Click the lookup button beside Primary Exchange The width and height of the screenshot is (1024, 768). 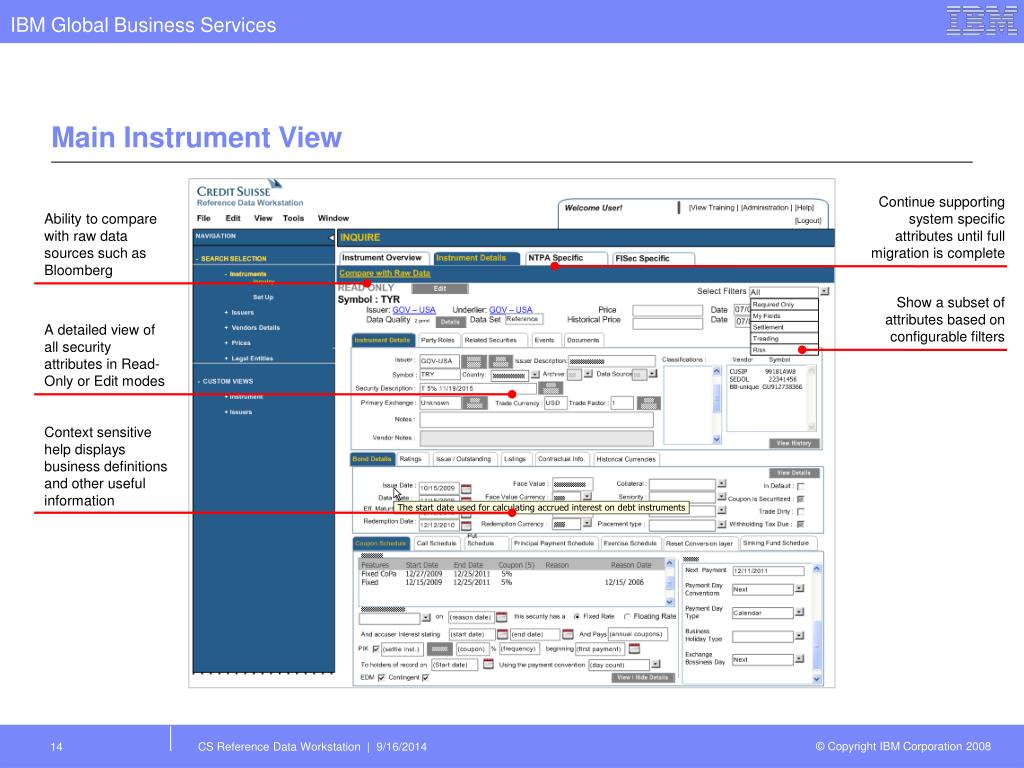pos(474,403)
